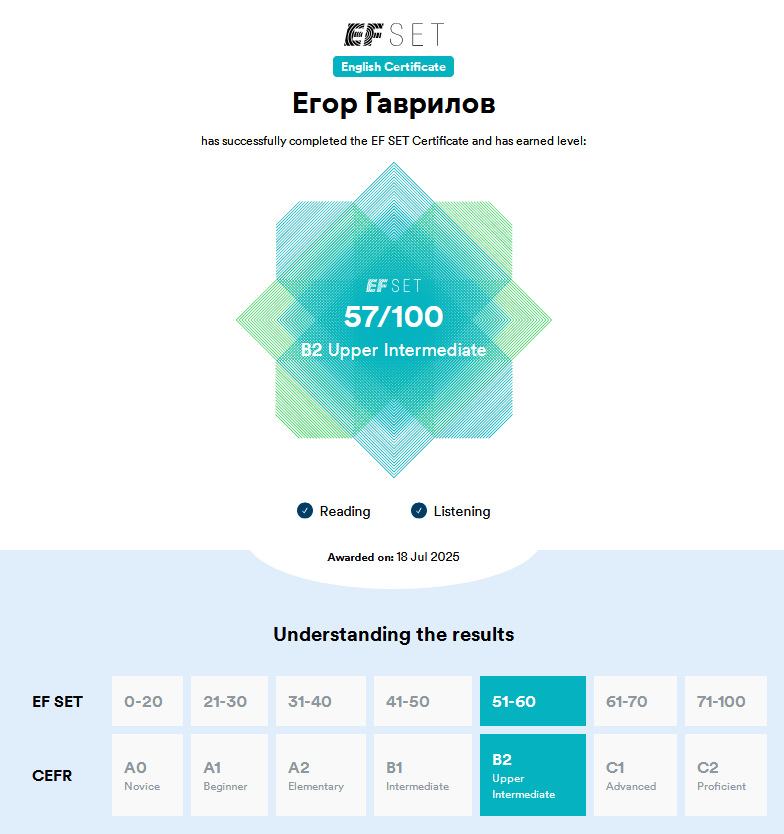Screen dimensions: 784x834
Task: Select the 41-50 EF SET score box
Action: (422, 701)
